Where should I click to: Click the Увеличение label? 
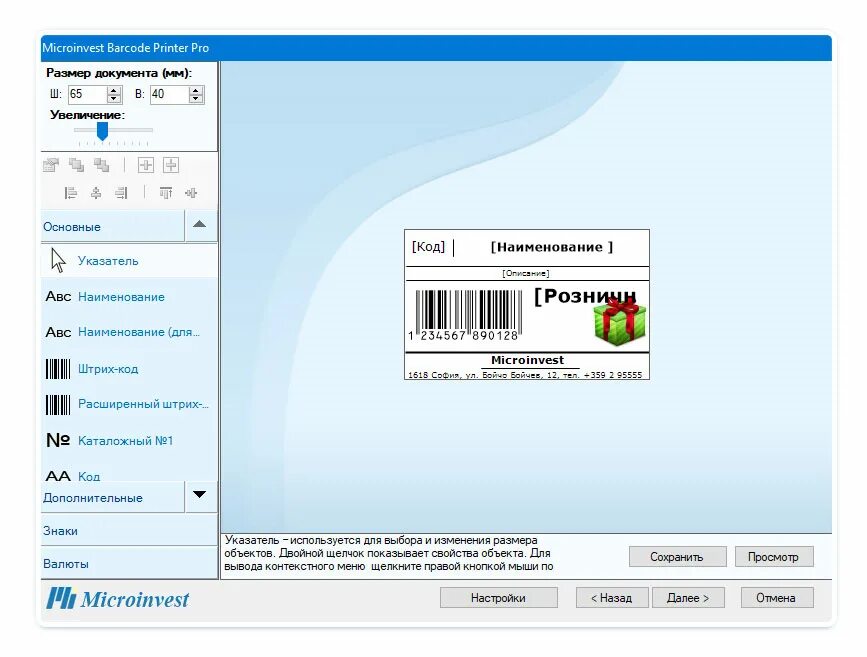click(87, 115)
